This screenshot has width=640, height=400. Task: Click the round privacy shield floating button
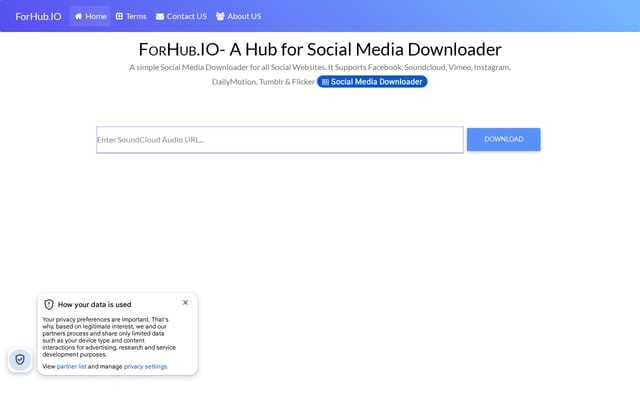[20, 360]
